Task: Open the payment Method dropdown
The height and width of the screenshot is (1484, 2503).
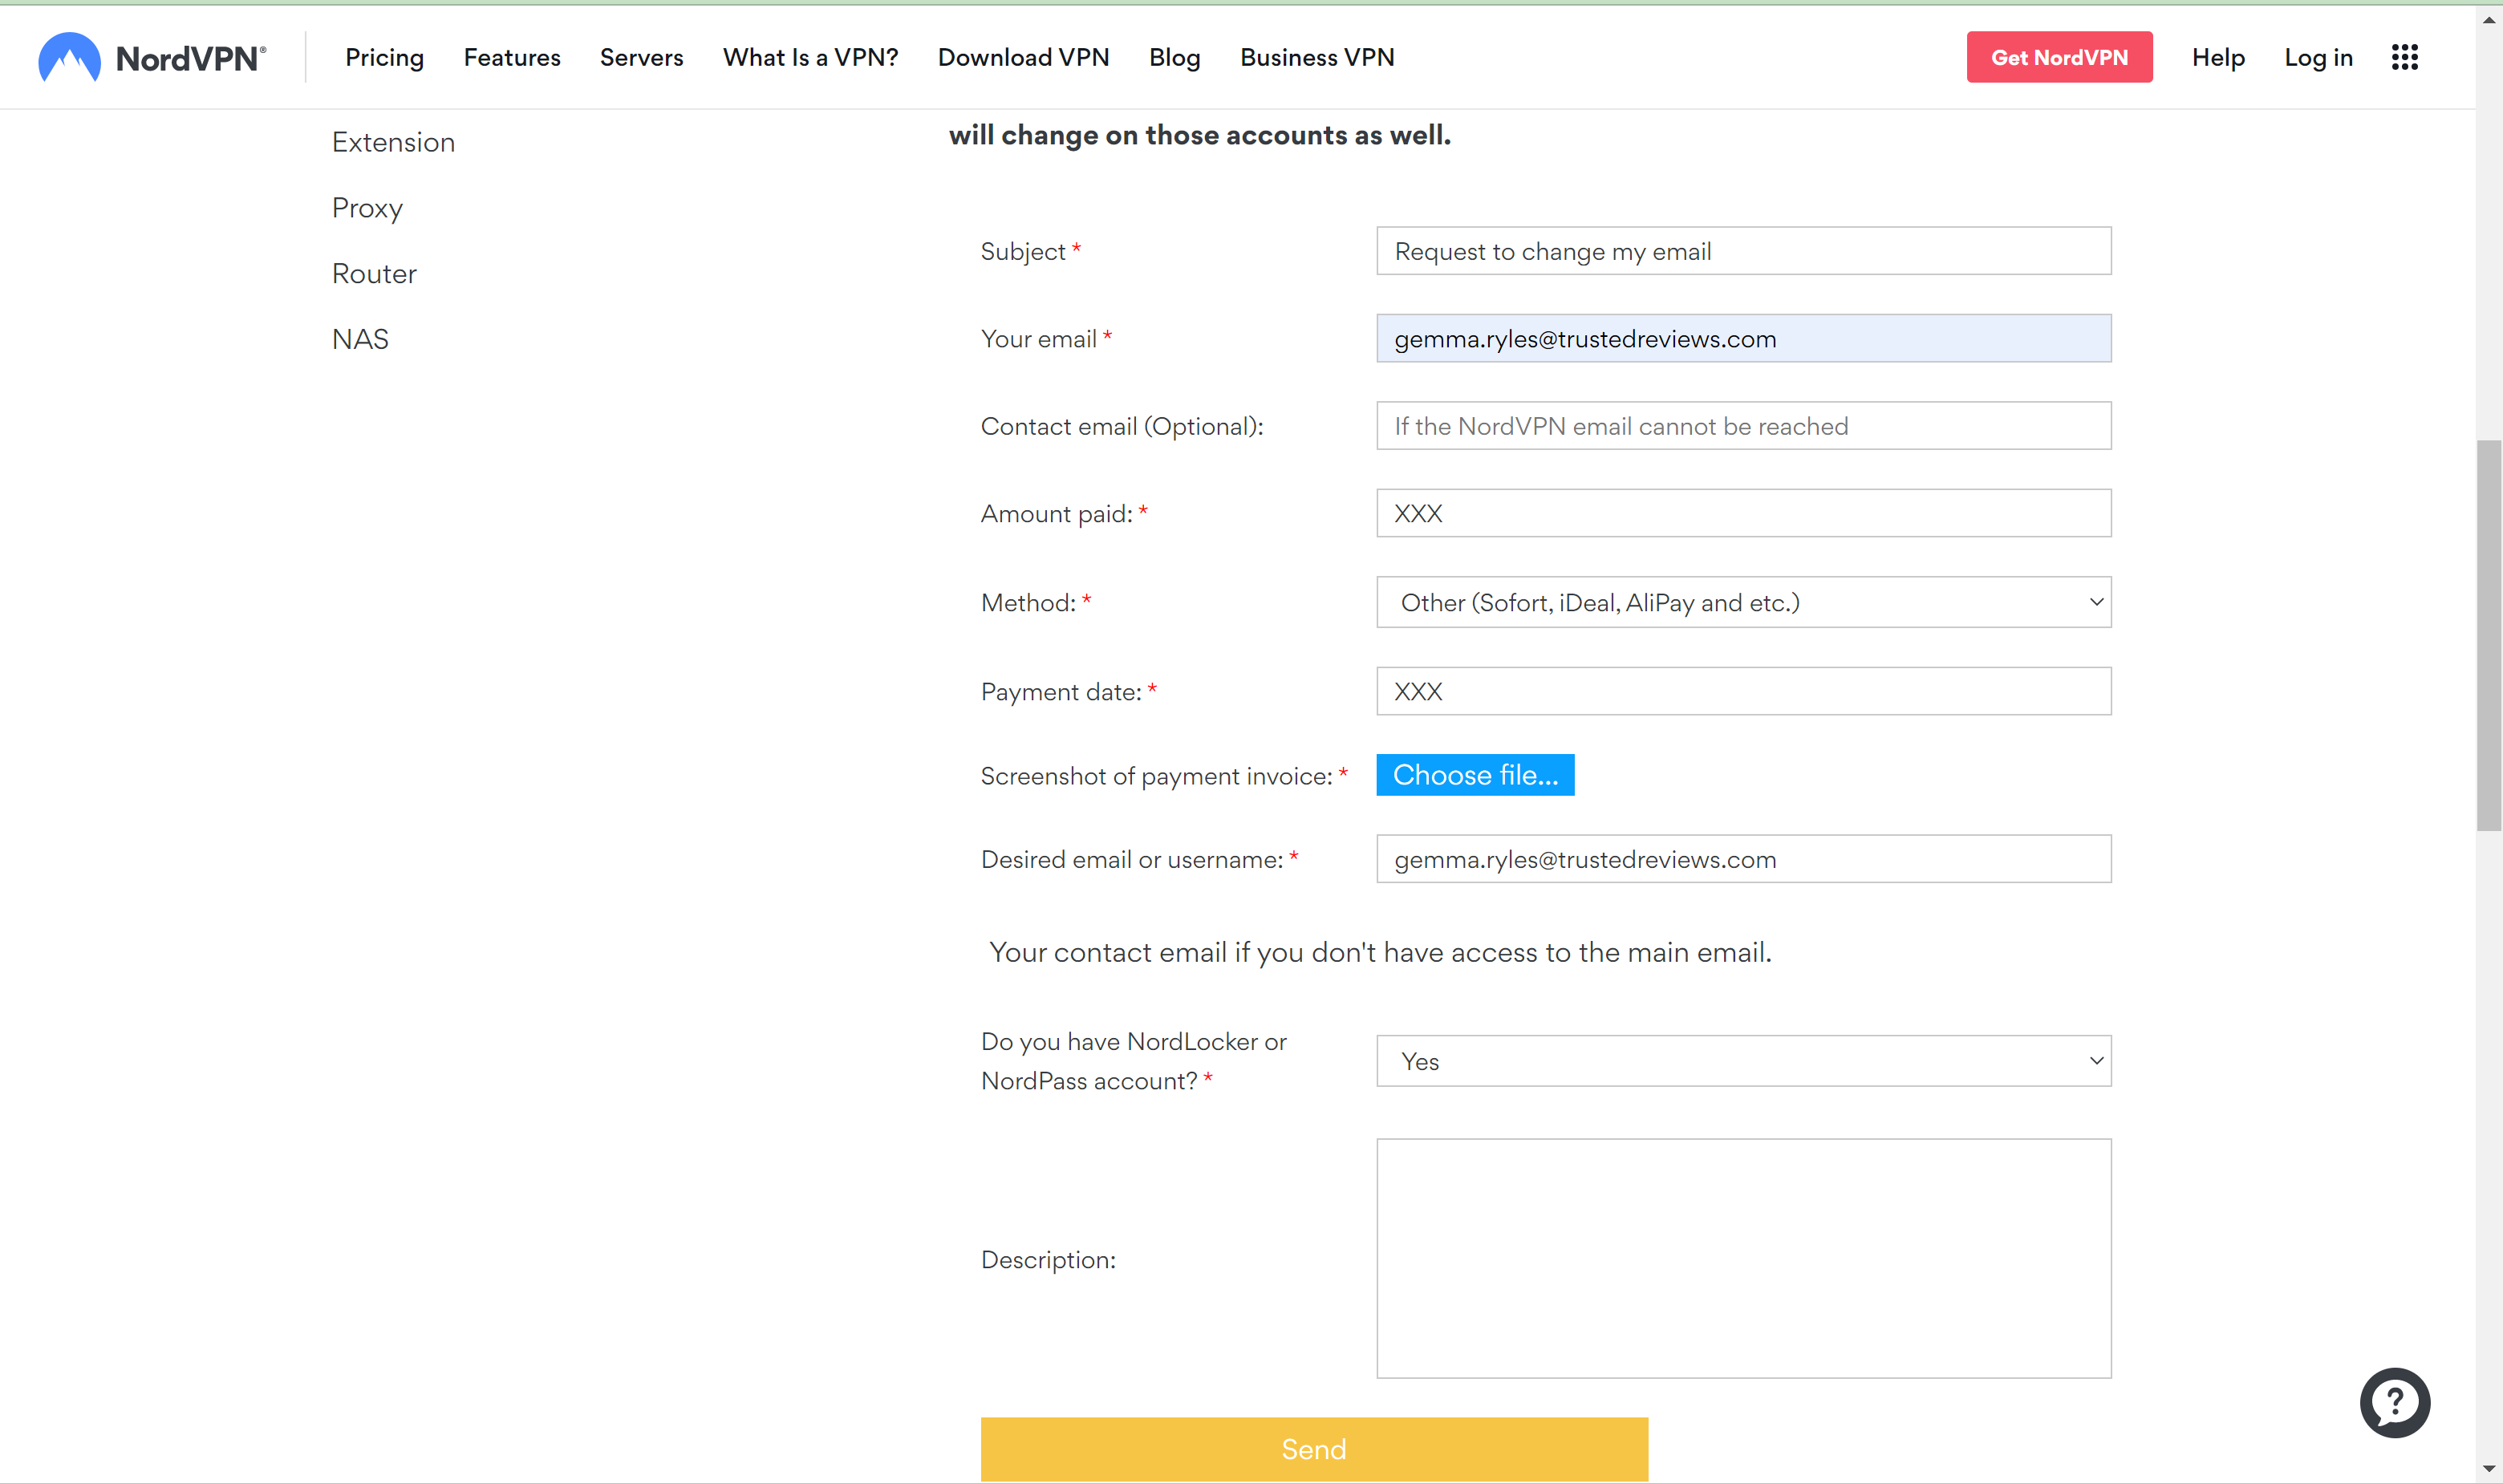Action: (x=1744, y=602)
